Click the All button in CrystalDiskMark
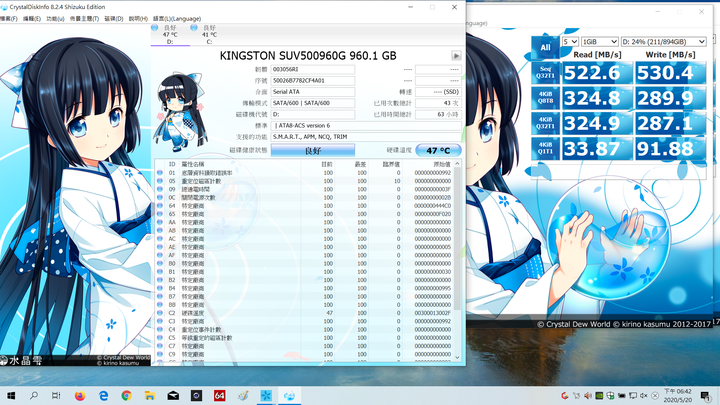This screenshot has height=405, width=720. point(545,47)
